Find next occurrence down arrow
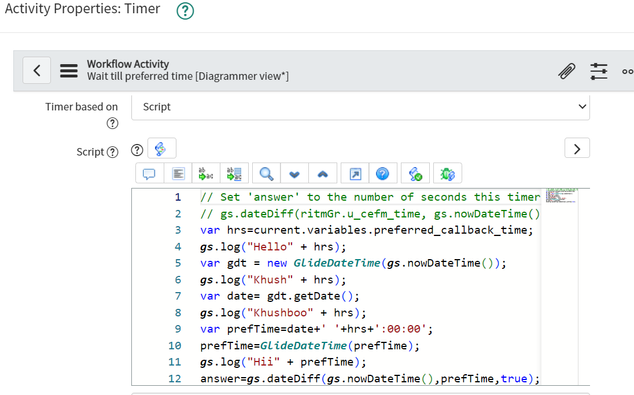Viewport: 634px width, 395px height. pos(294,174)
